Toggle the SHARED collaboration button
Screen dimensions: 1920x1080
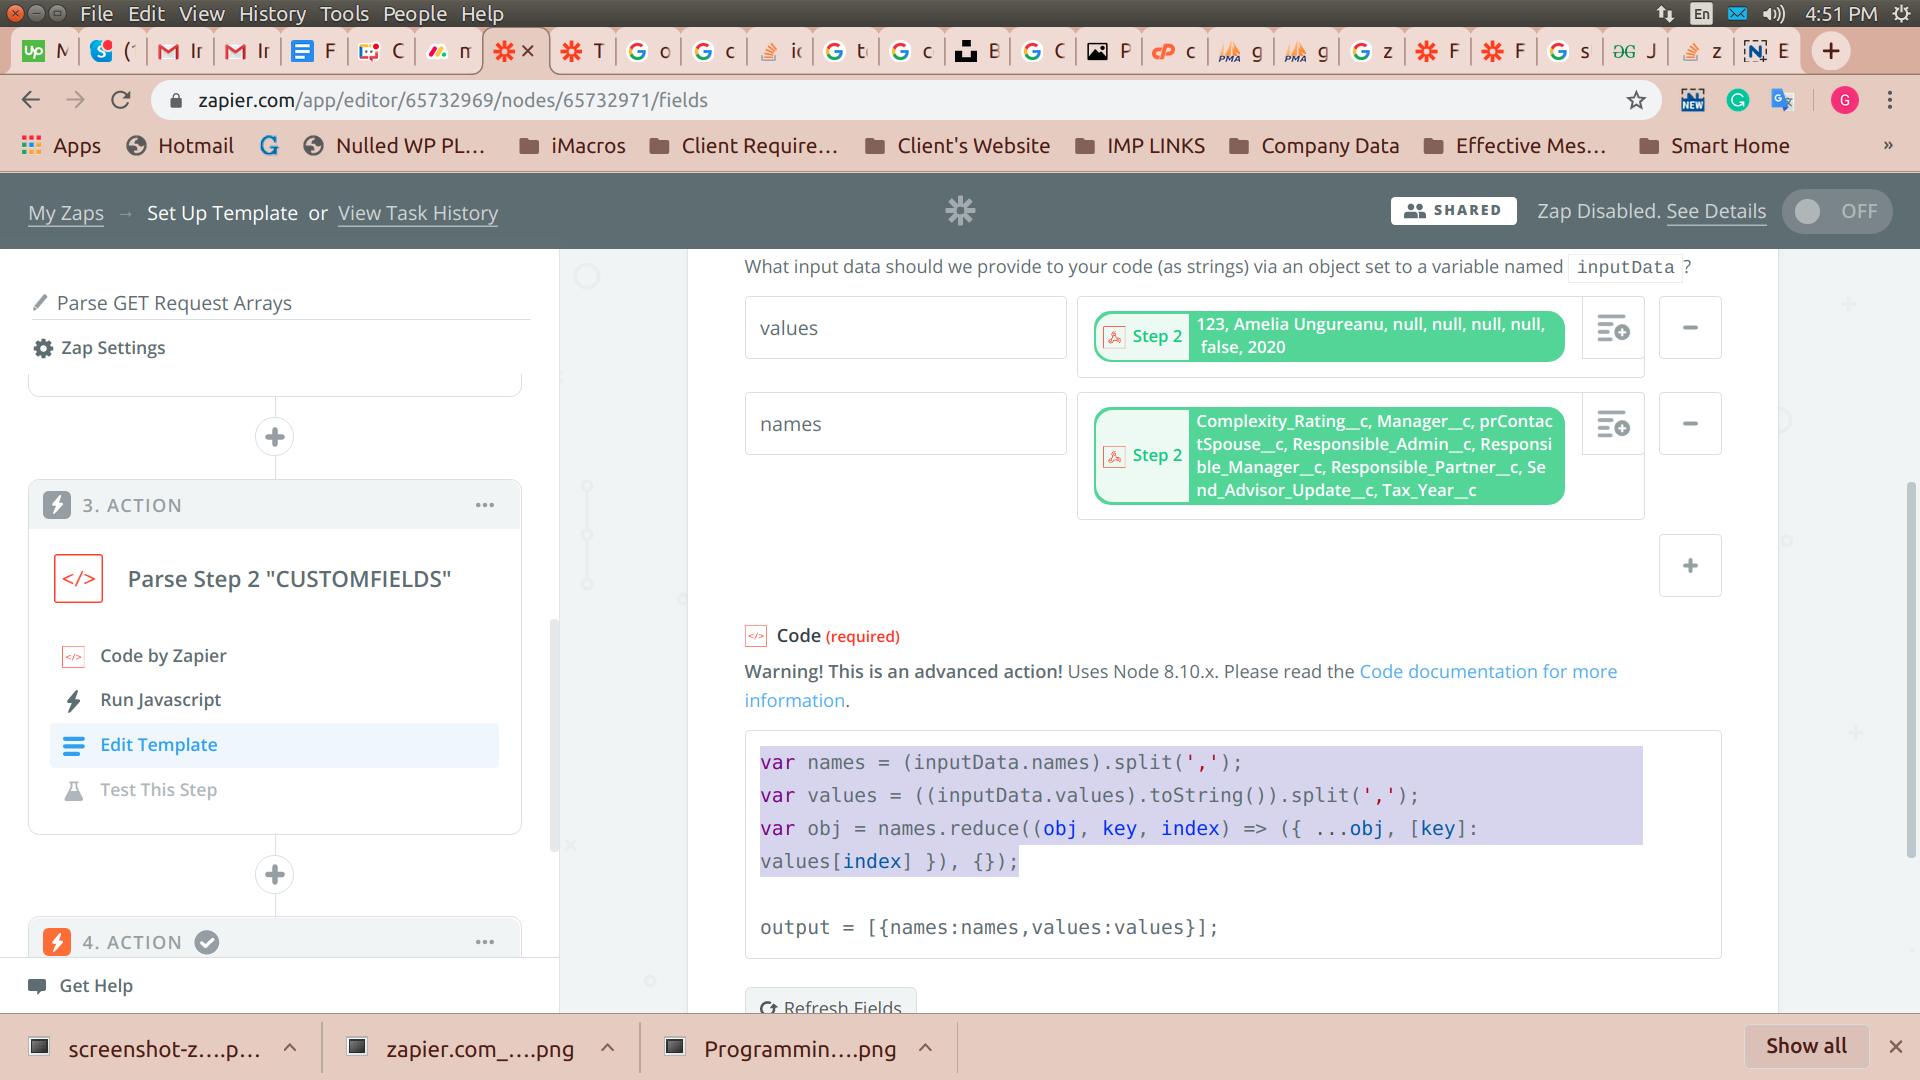[x=1453, y=211]
